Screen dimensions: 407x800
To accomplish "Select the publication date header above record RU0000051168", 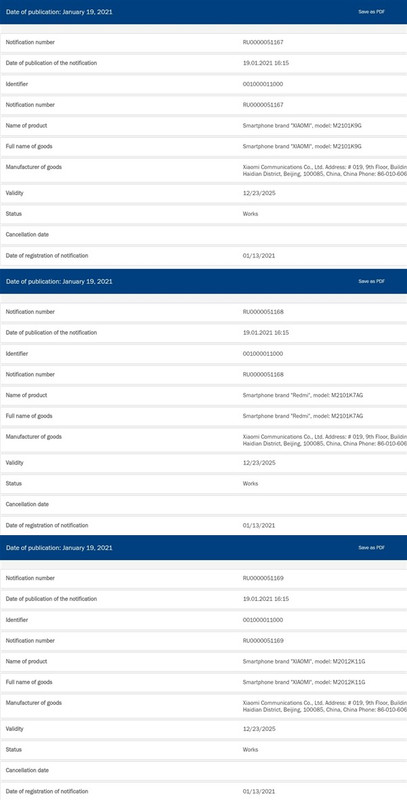I will click(59, 281).
